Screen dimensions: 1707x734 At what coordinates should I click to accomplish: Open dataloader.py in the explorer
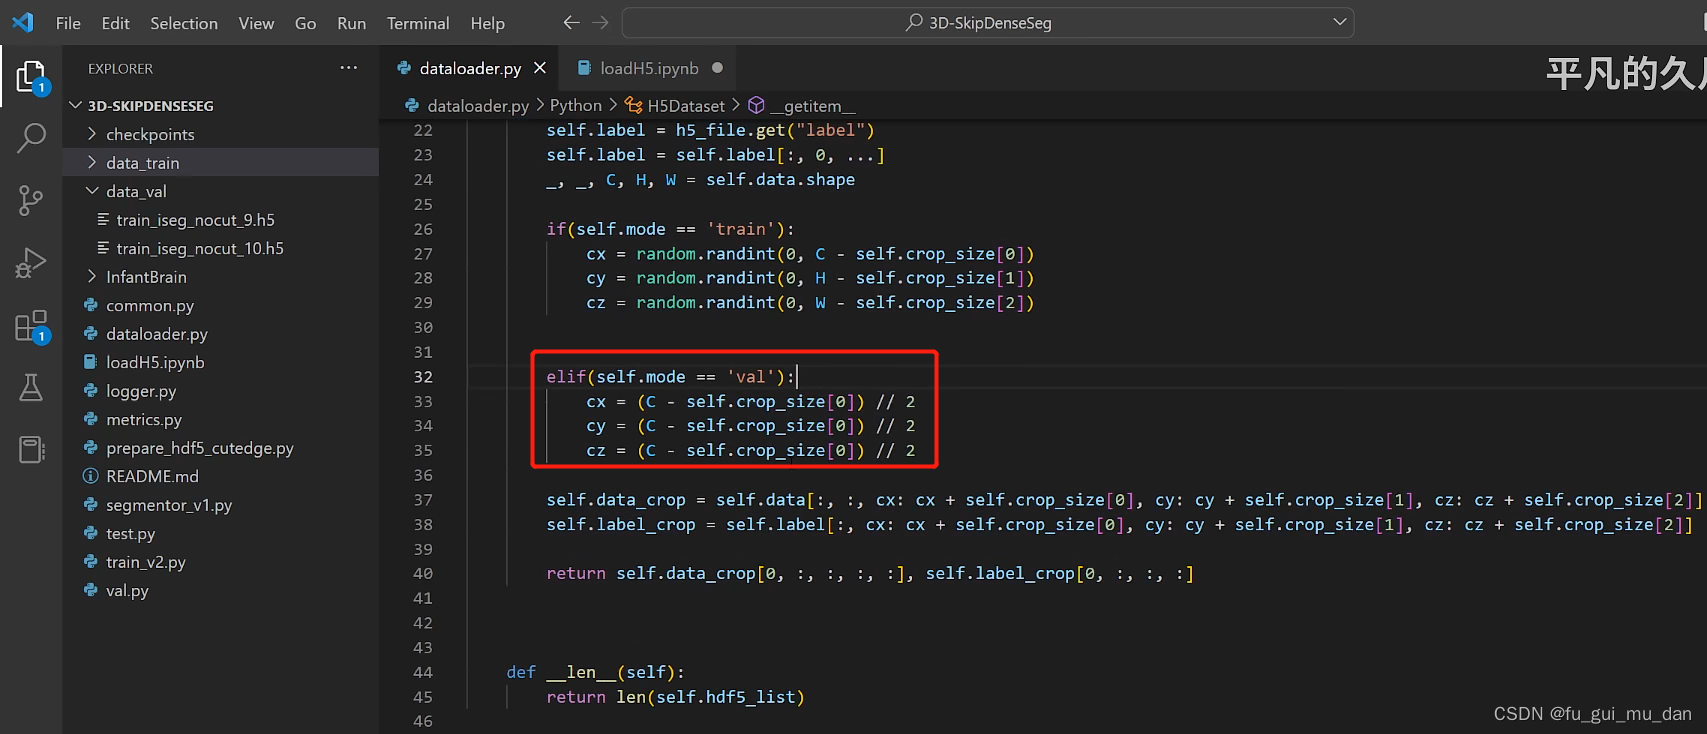click(x=157, y=334)
